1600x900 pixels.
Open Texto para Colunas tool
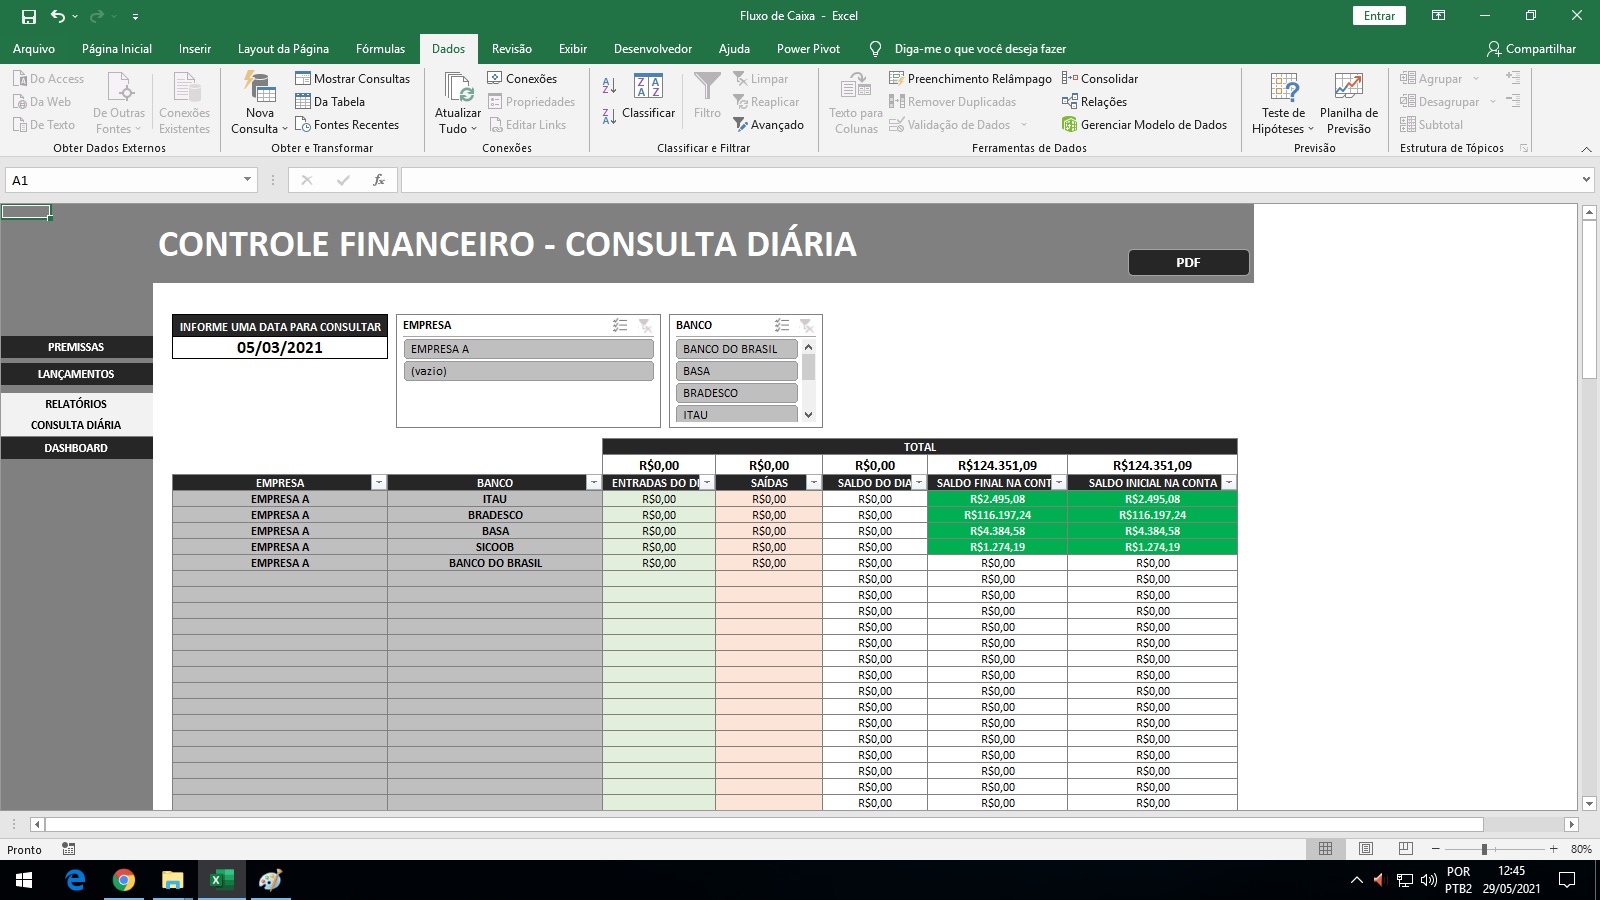coord(856,103)
